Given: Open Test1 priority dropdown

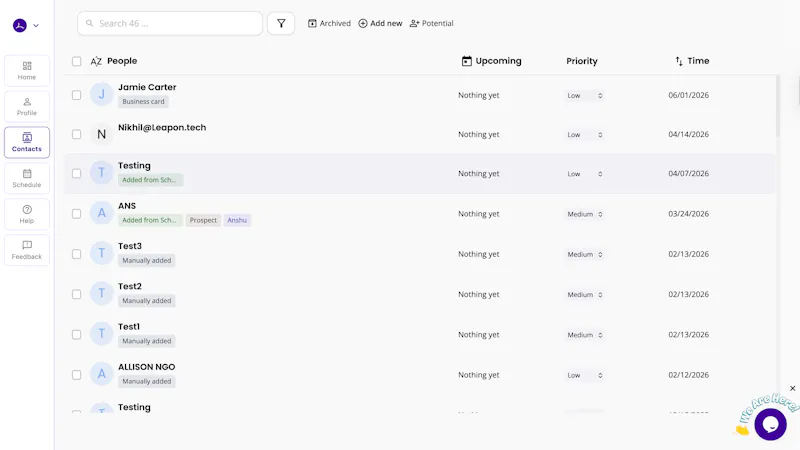Looking at the screenshot, I should tap(585, 335).
